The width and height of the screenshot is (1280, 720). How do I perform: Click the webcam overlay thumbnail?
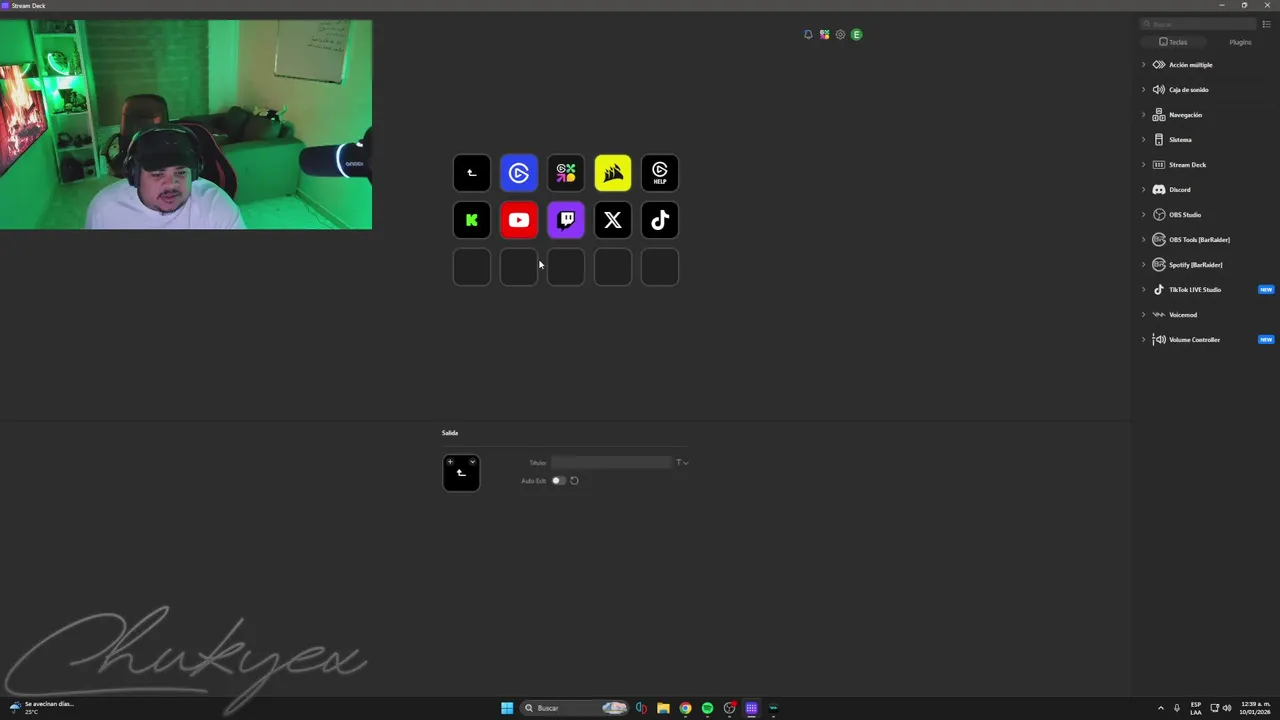pos(186,124)
